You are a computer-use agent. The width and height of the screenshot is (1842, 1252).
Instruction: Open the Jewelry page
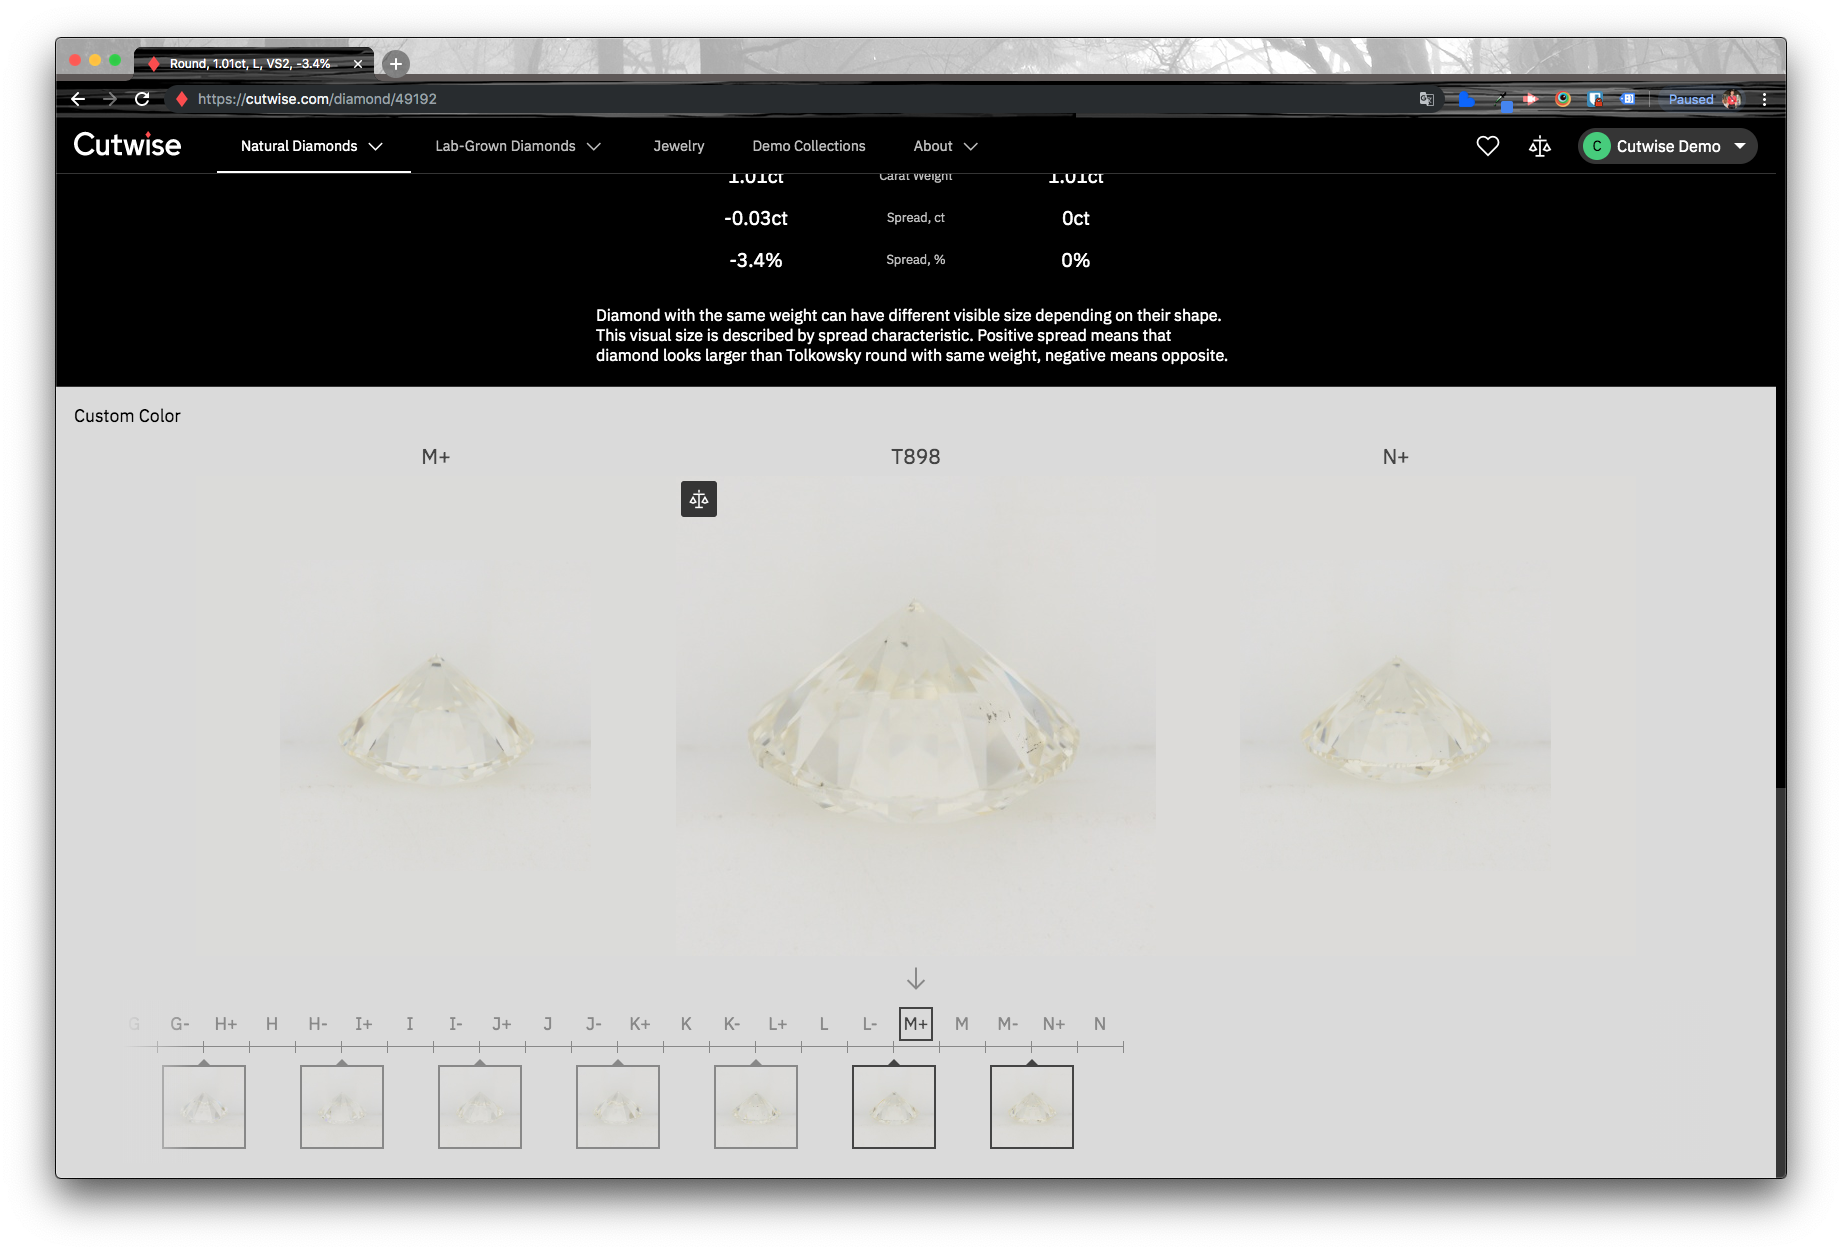click(679, 146)
